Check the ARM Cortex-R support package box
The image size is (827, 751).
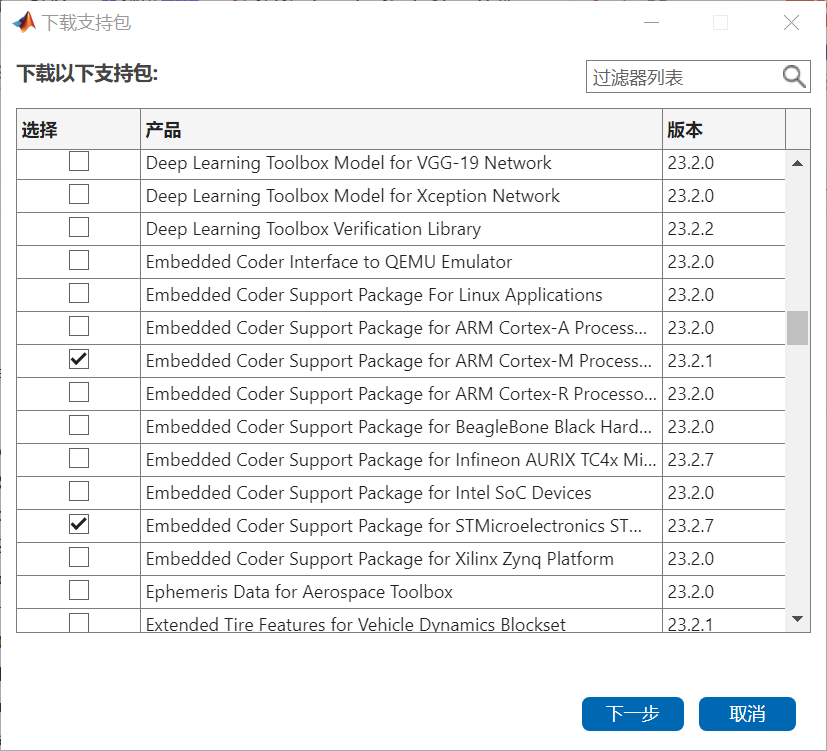pyautogui.click(x=79, y=392)
